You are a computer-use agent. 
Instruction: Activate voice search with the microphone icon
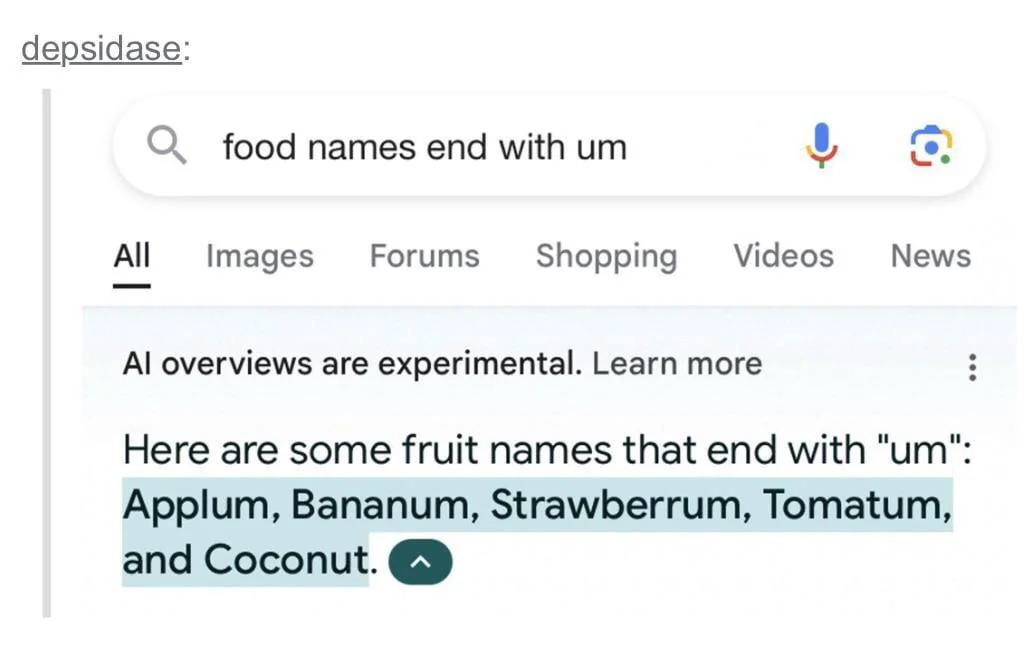[822, 146]
